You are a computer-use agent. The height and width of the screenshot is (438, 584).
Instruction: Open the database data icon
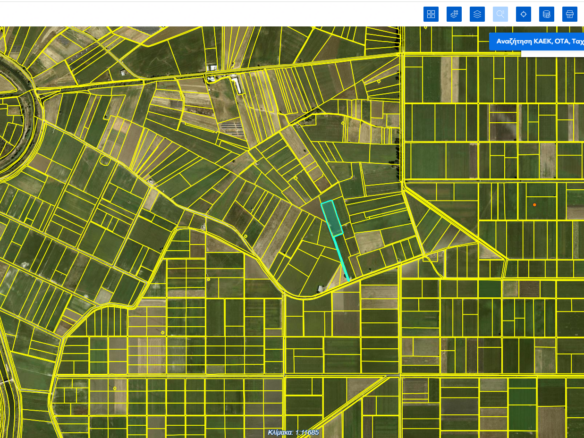pos(546,14)
